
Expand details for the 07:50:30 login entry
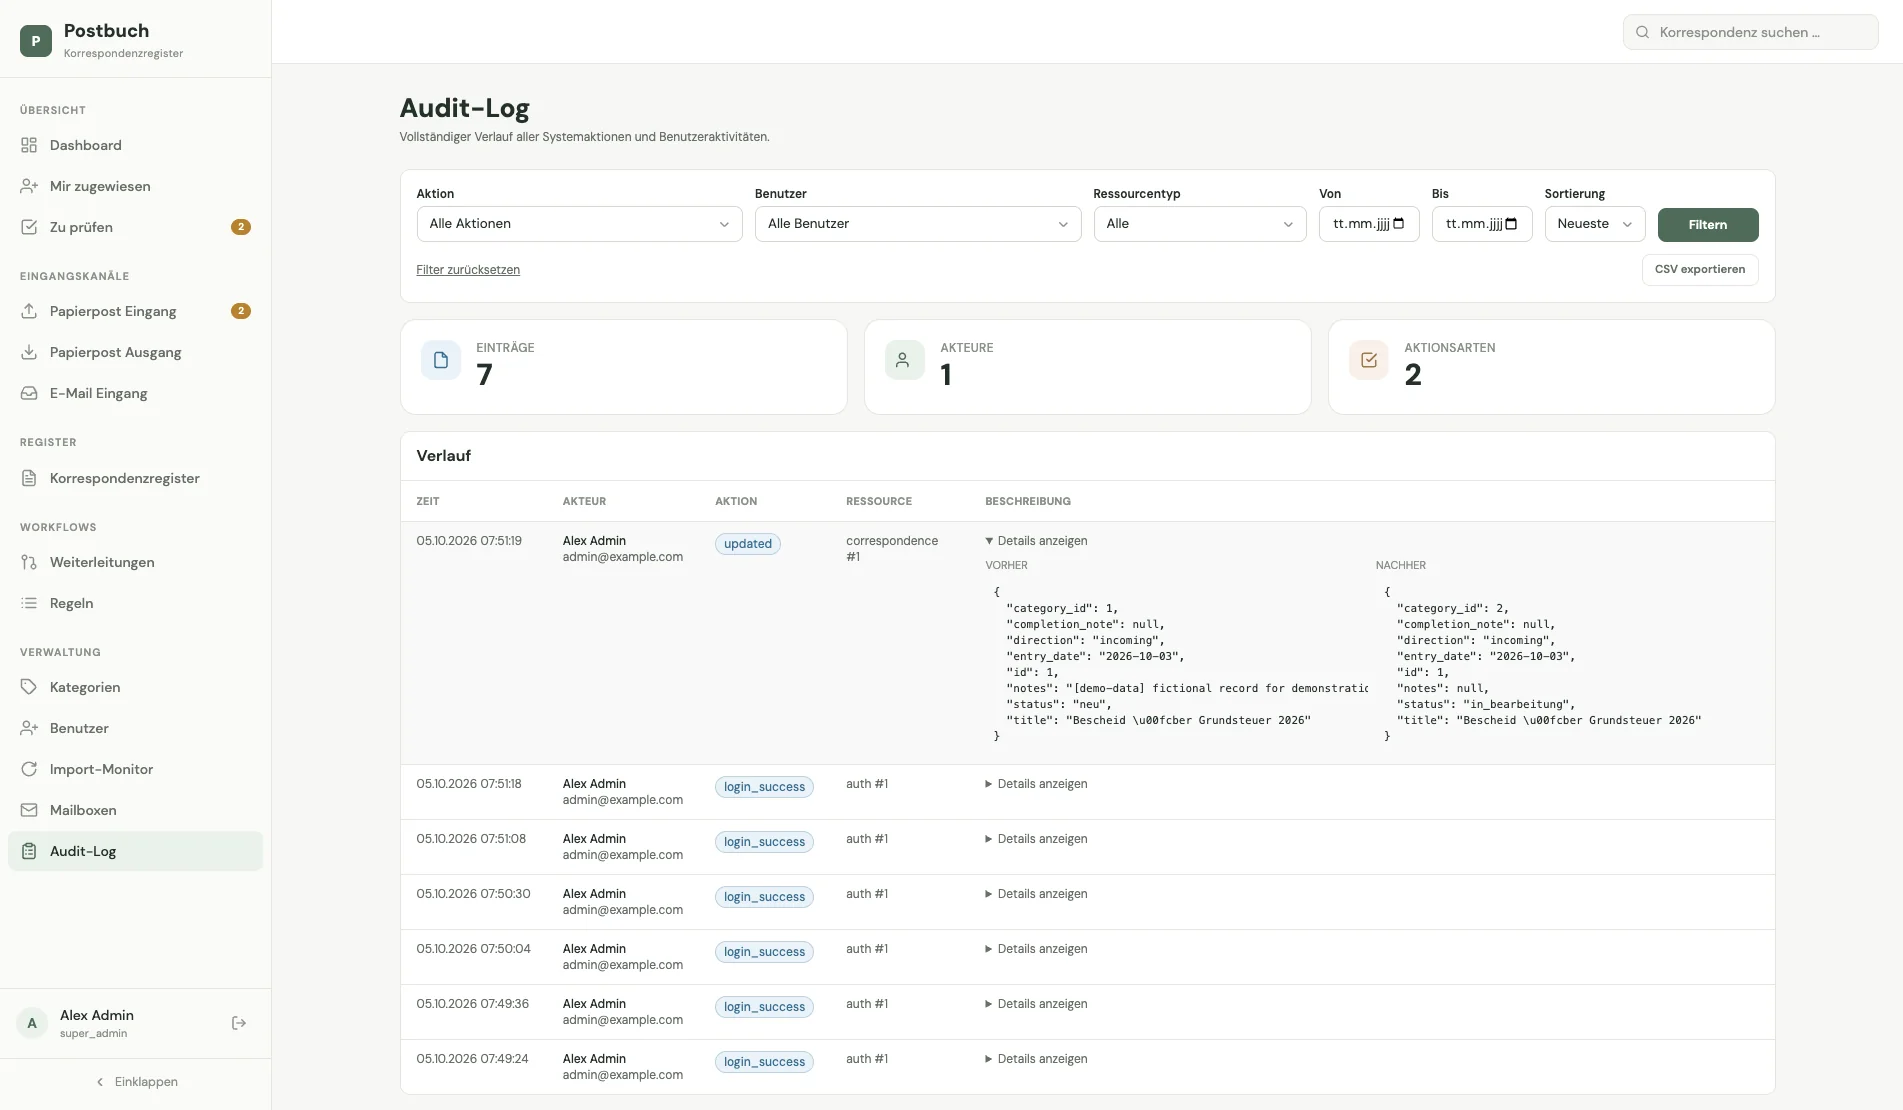pyautogui.click(x=1036, y=894)
